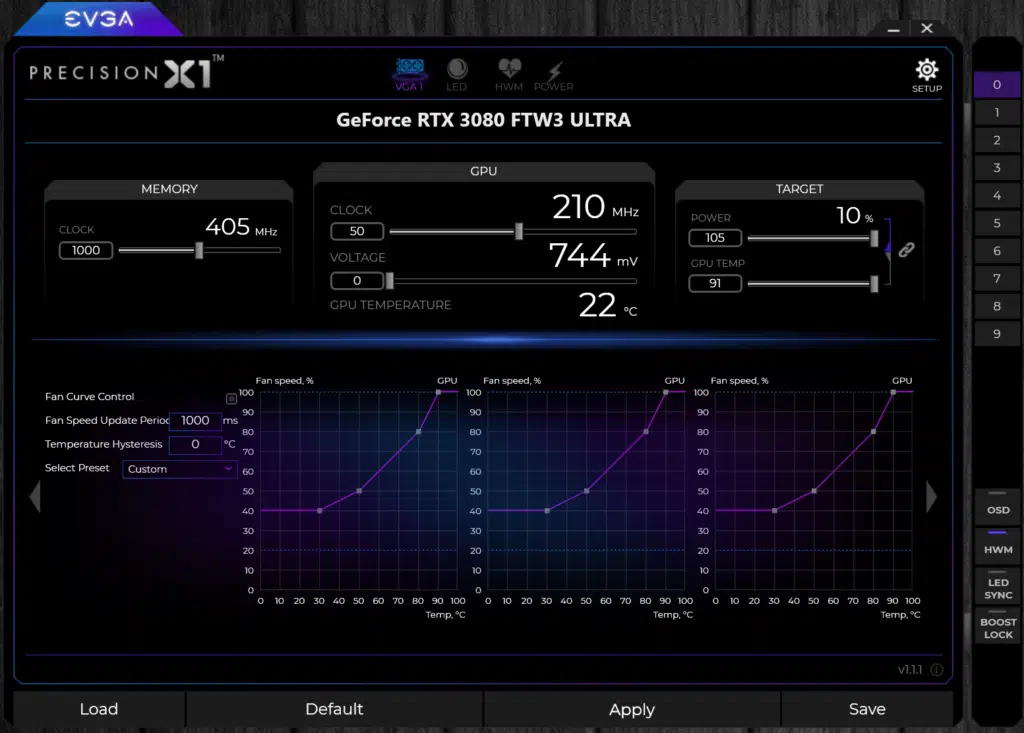Click the EVGA logo

(99, 18)
